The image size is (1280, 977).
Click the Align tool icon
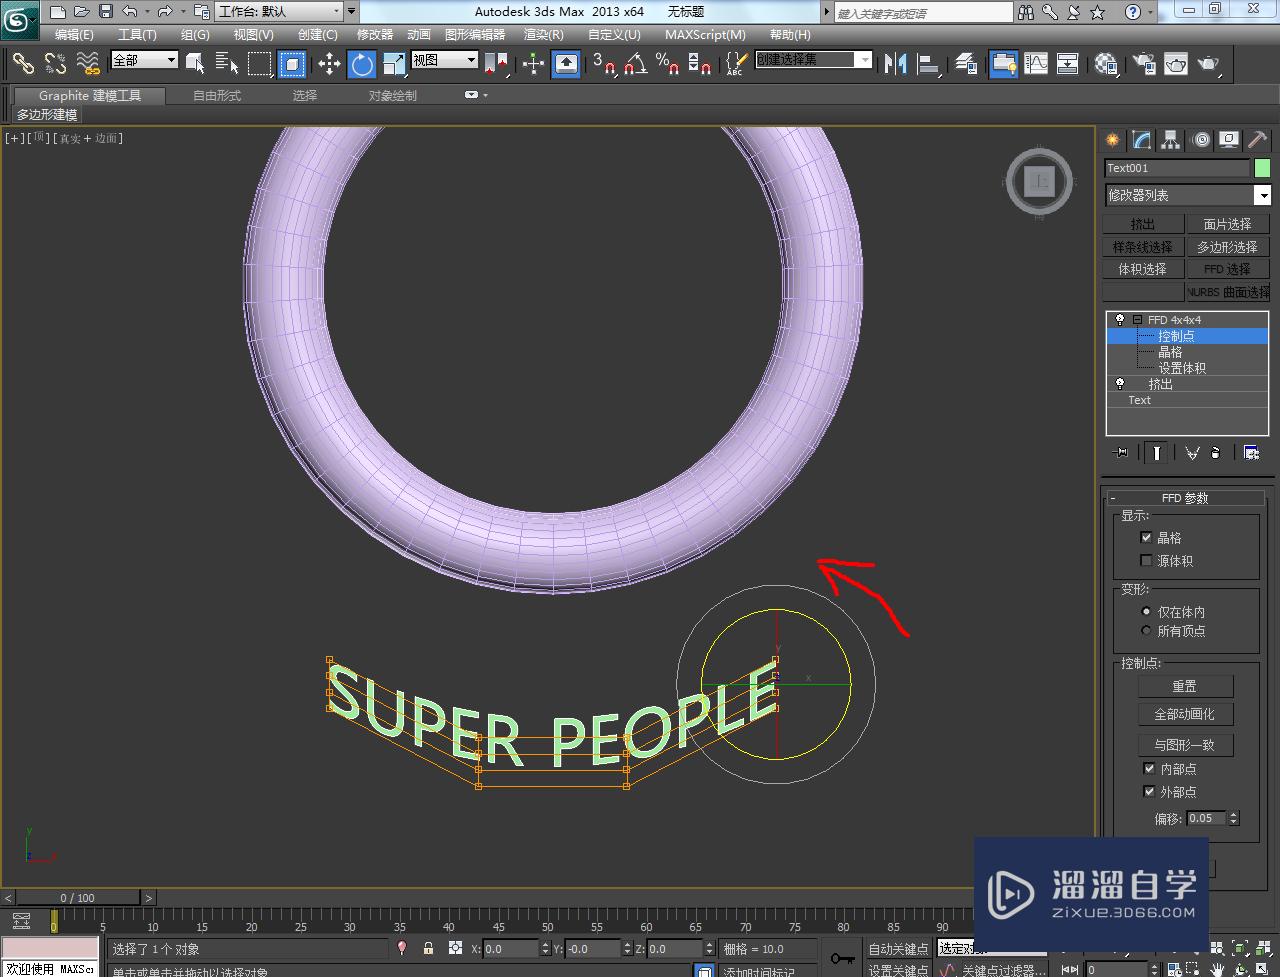pyautogui.click(x=930, y=64)
